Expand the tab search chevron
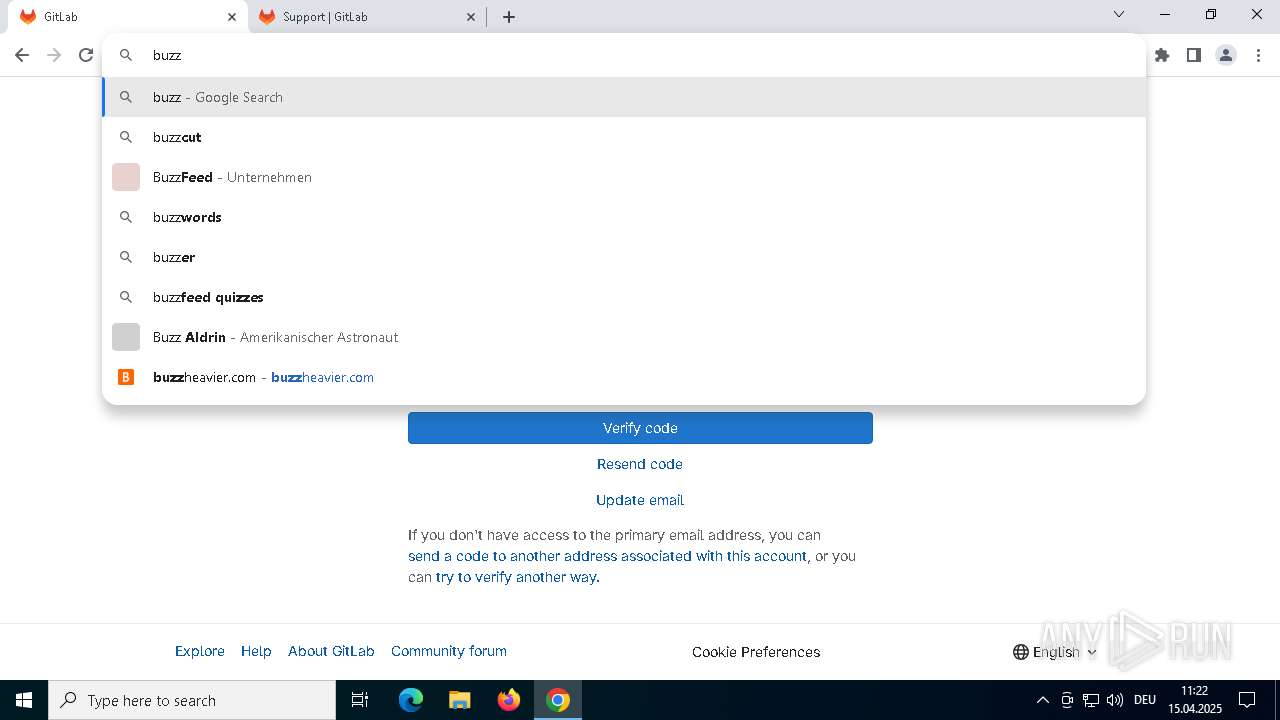Image resolution: width=1280 pixels, height=720 pixels. (1119, 14)
